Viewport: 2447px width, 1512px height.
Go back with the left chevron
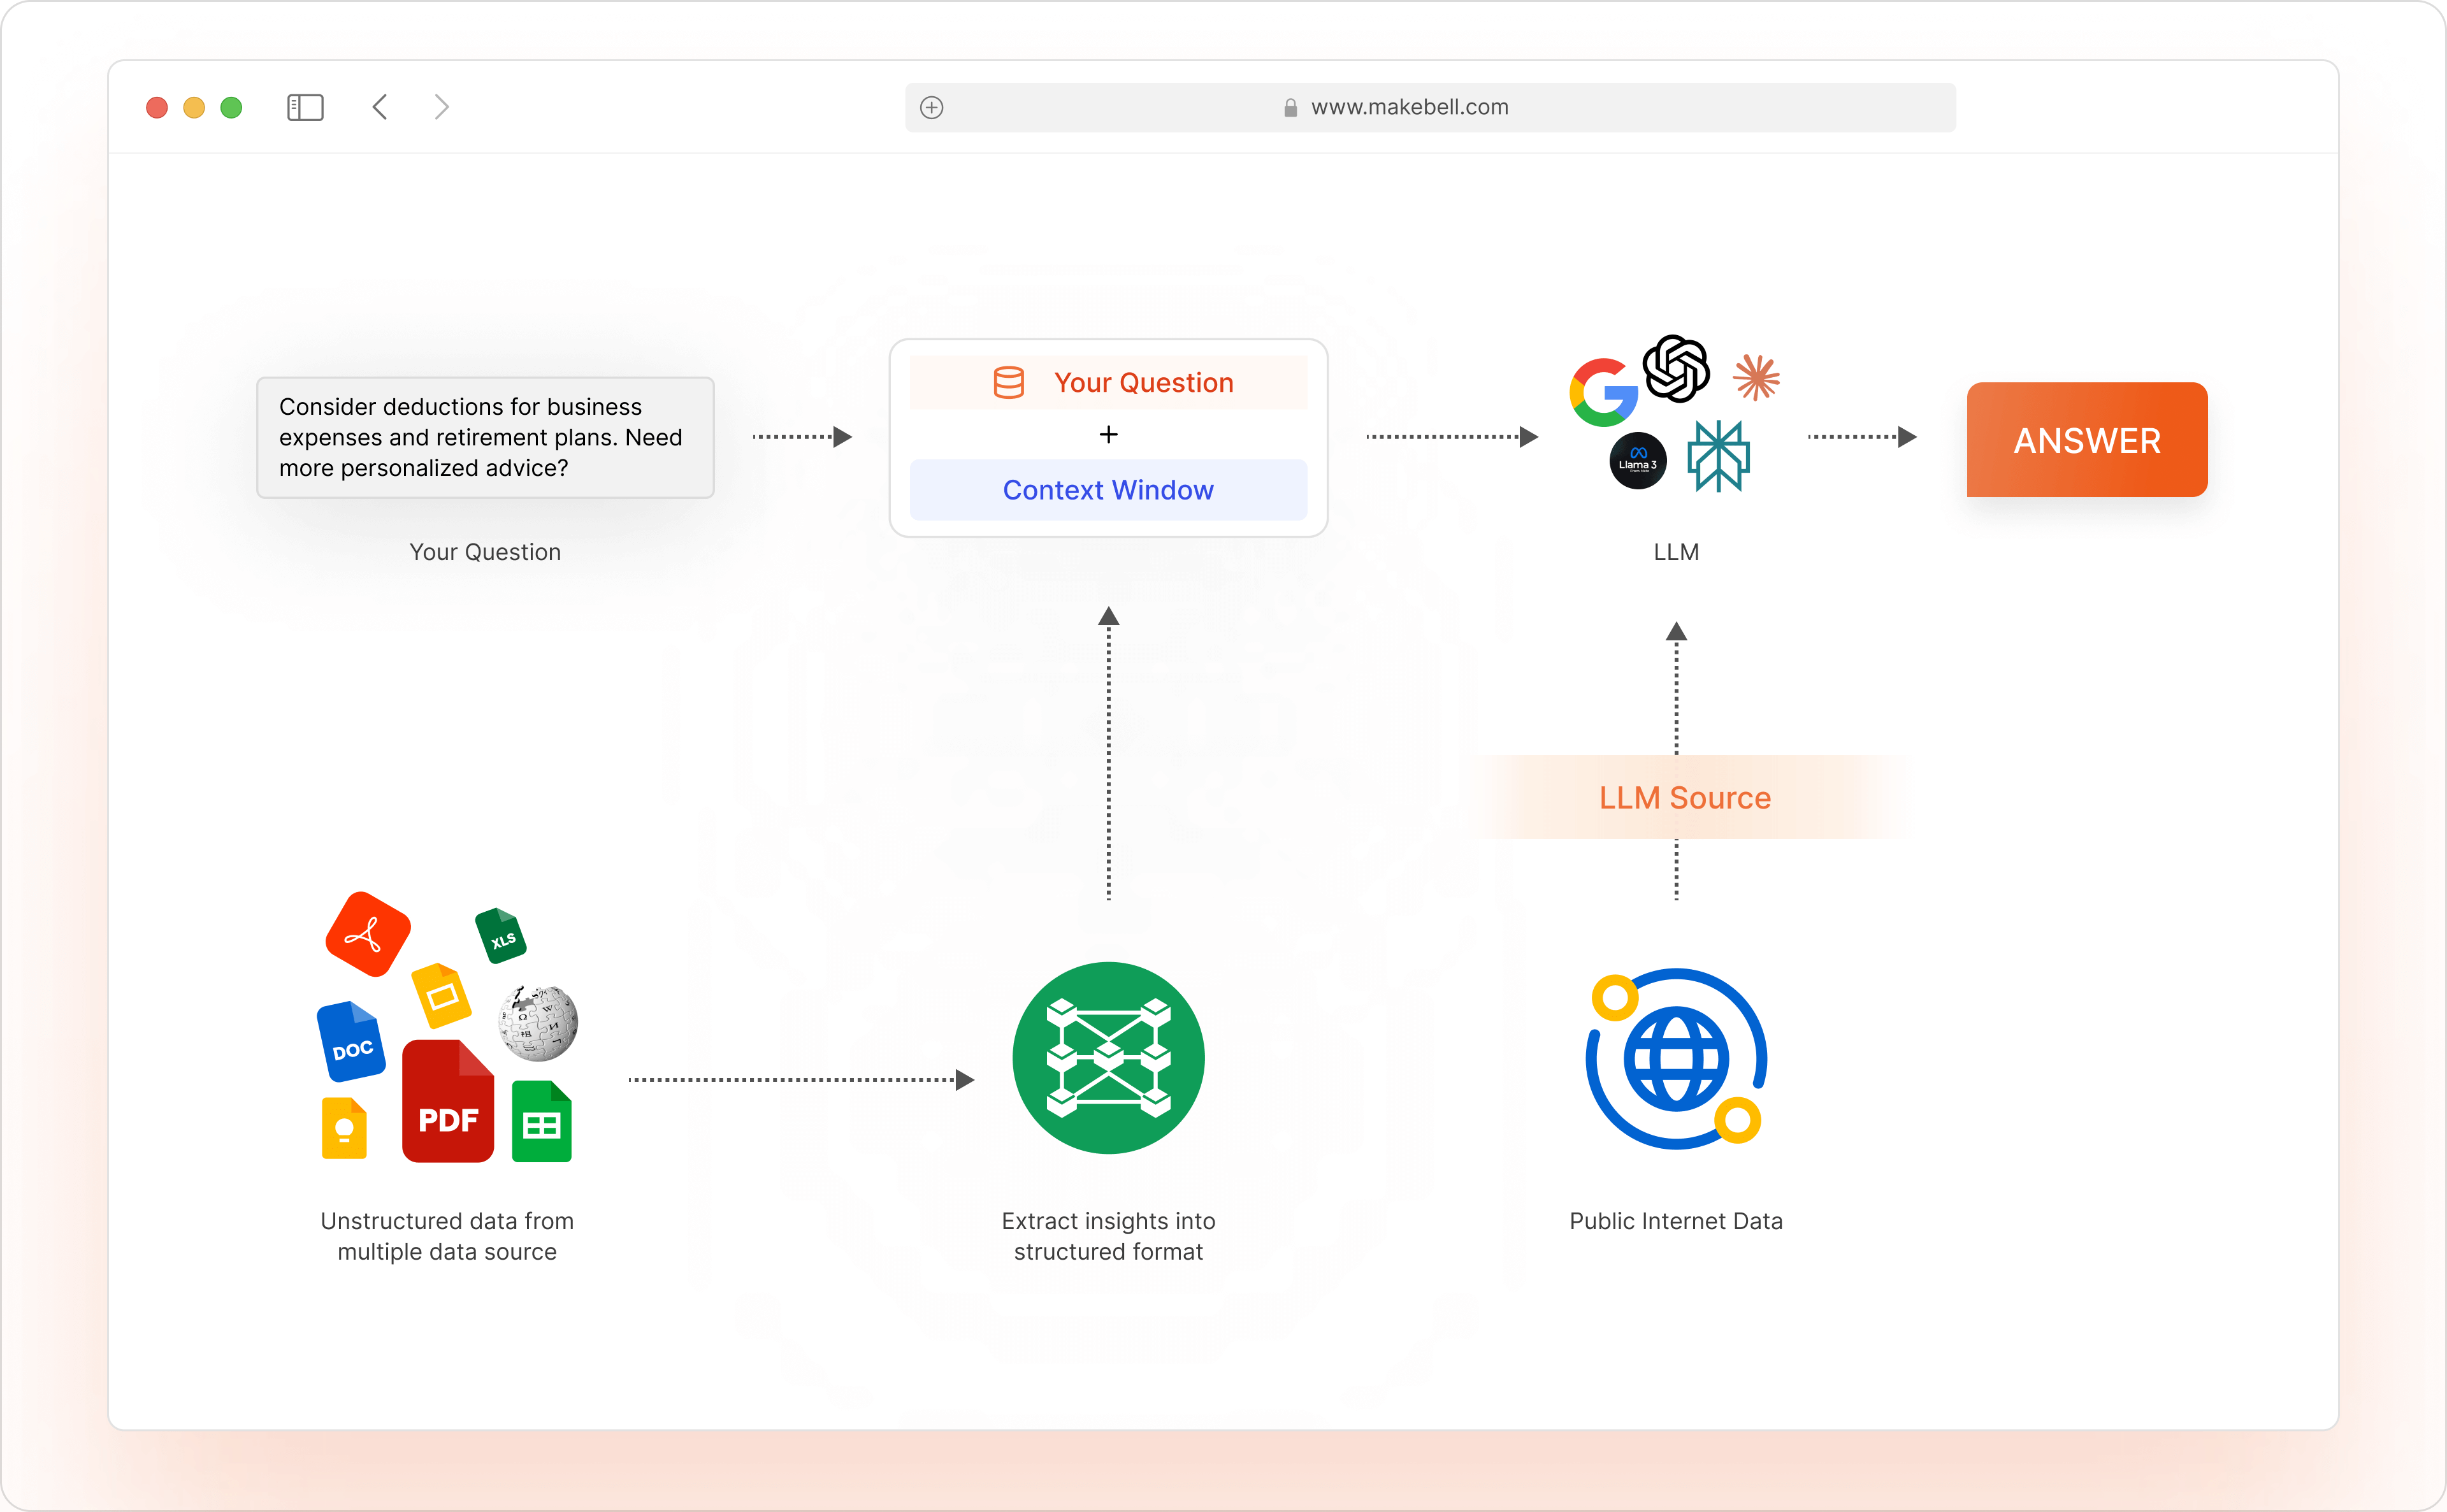pyautogui.click(x=380, y=107)
